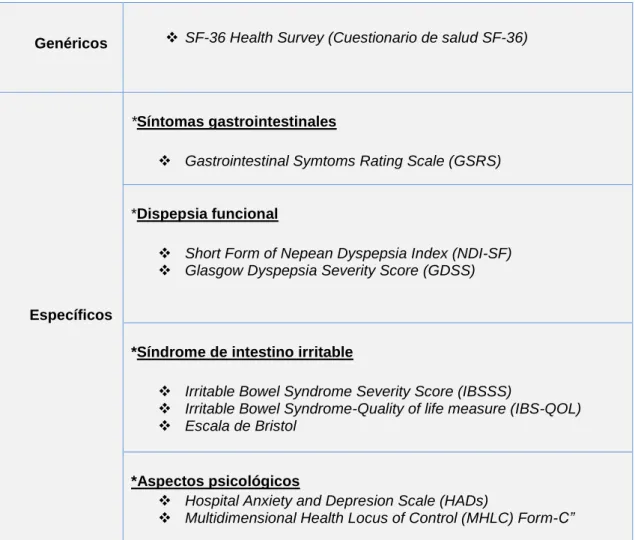Screen dimensions: 635x540
Task: Click the bullet beside Hospital Anxiety Scale
Action: point(164,501)
